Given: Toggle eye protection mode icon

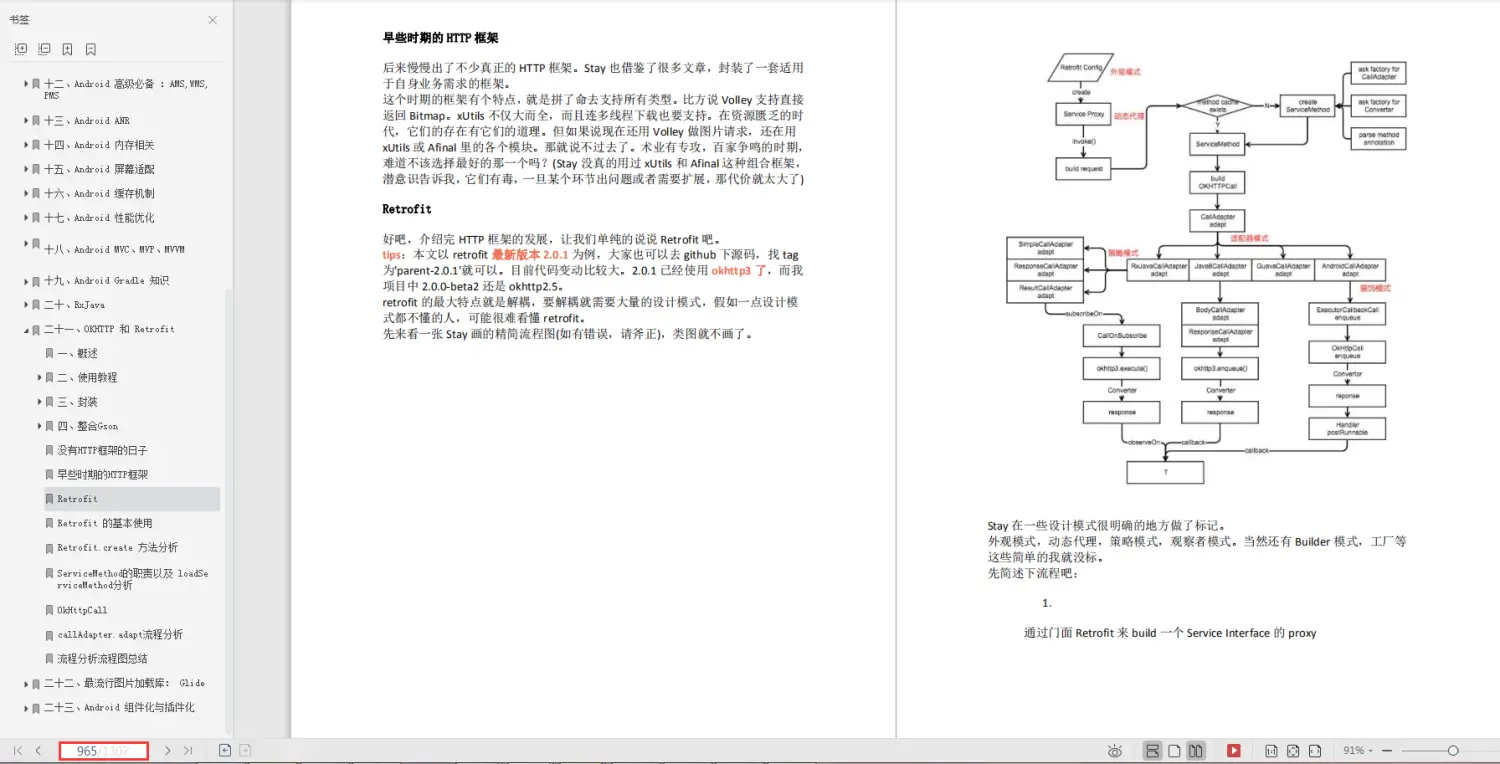Looking at the screenshot, I should 1115,750.
